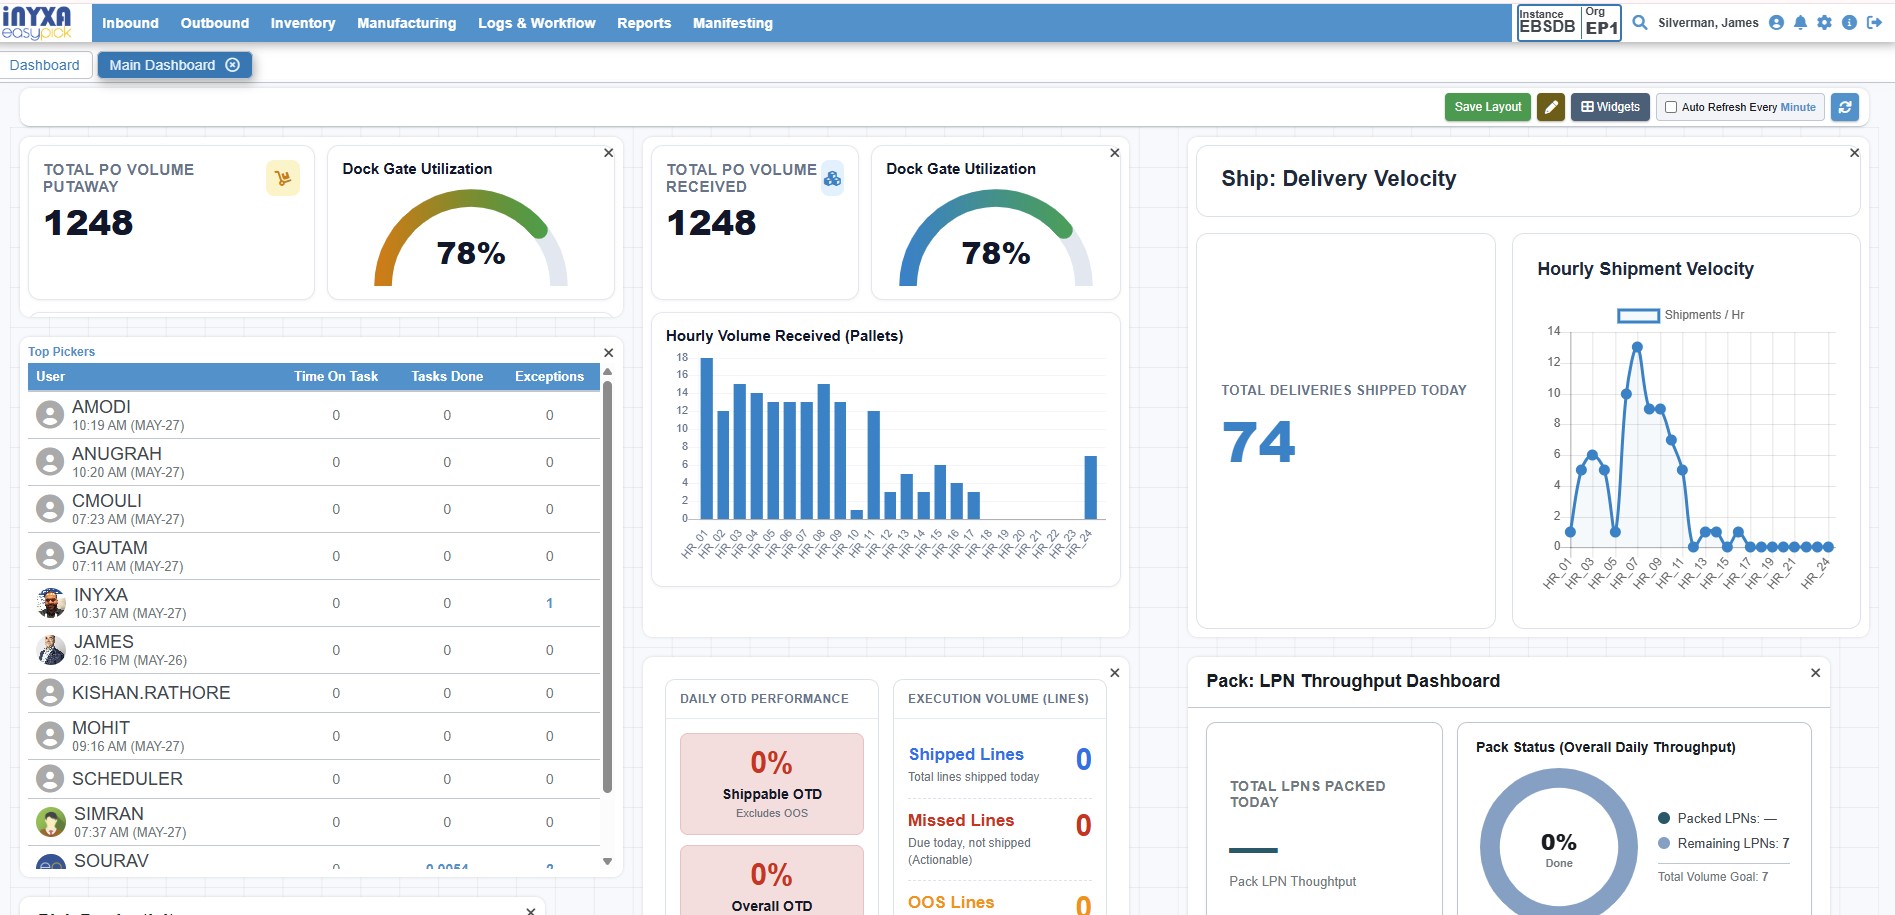
Task: Click the blue refresh dashboard icon
Action: 1845,107
